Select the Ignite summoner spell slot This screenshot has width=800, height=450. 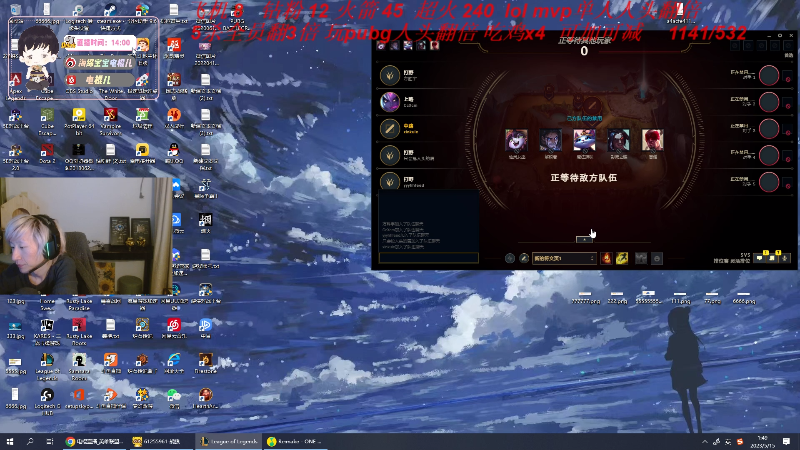606,258
